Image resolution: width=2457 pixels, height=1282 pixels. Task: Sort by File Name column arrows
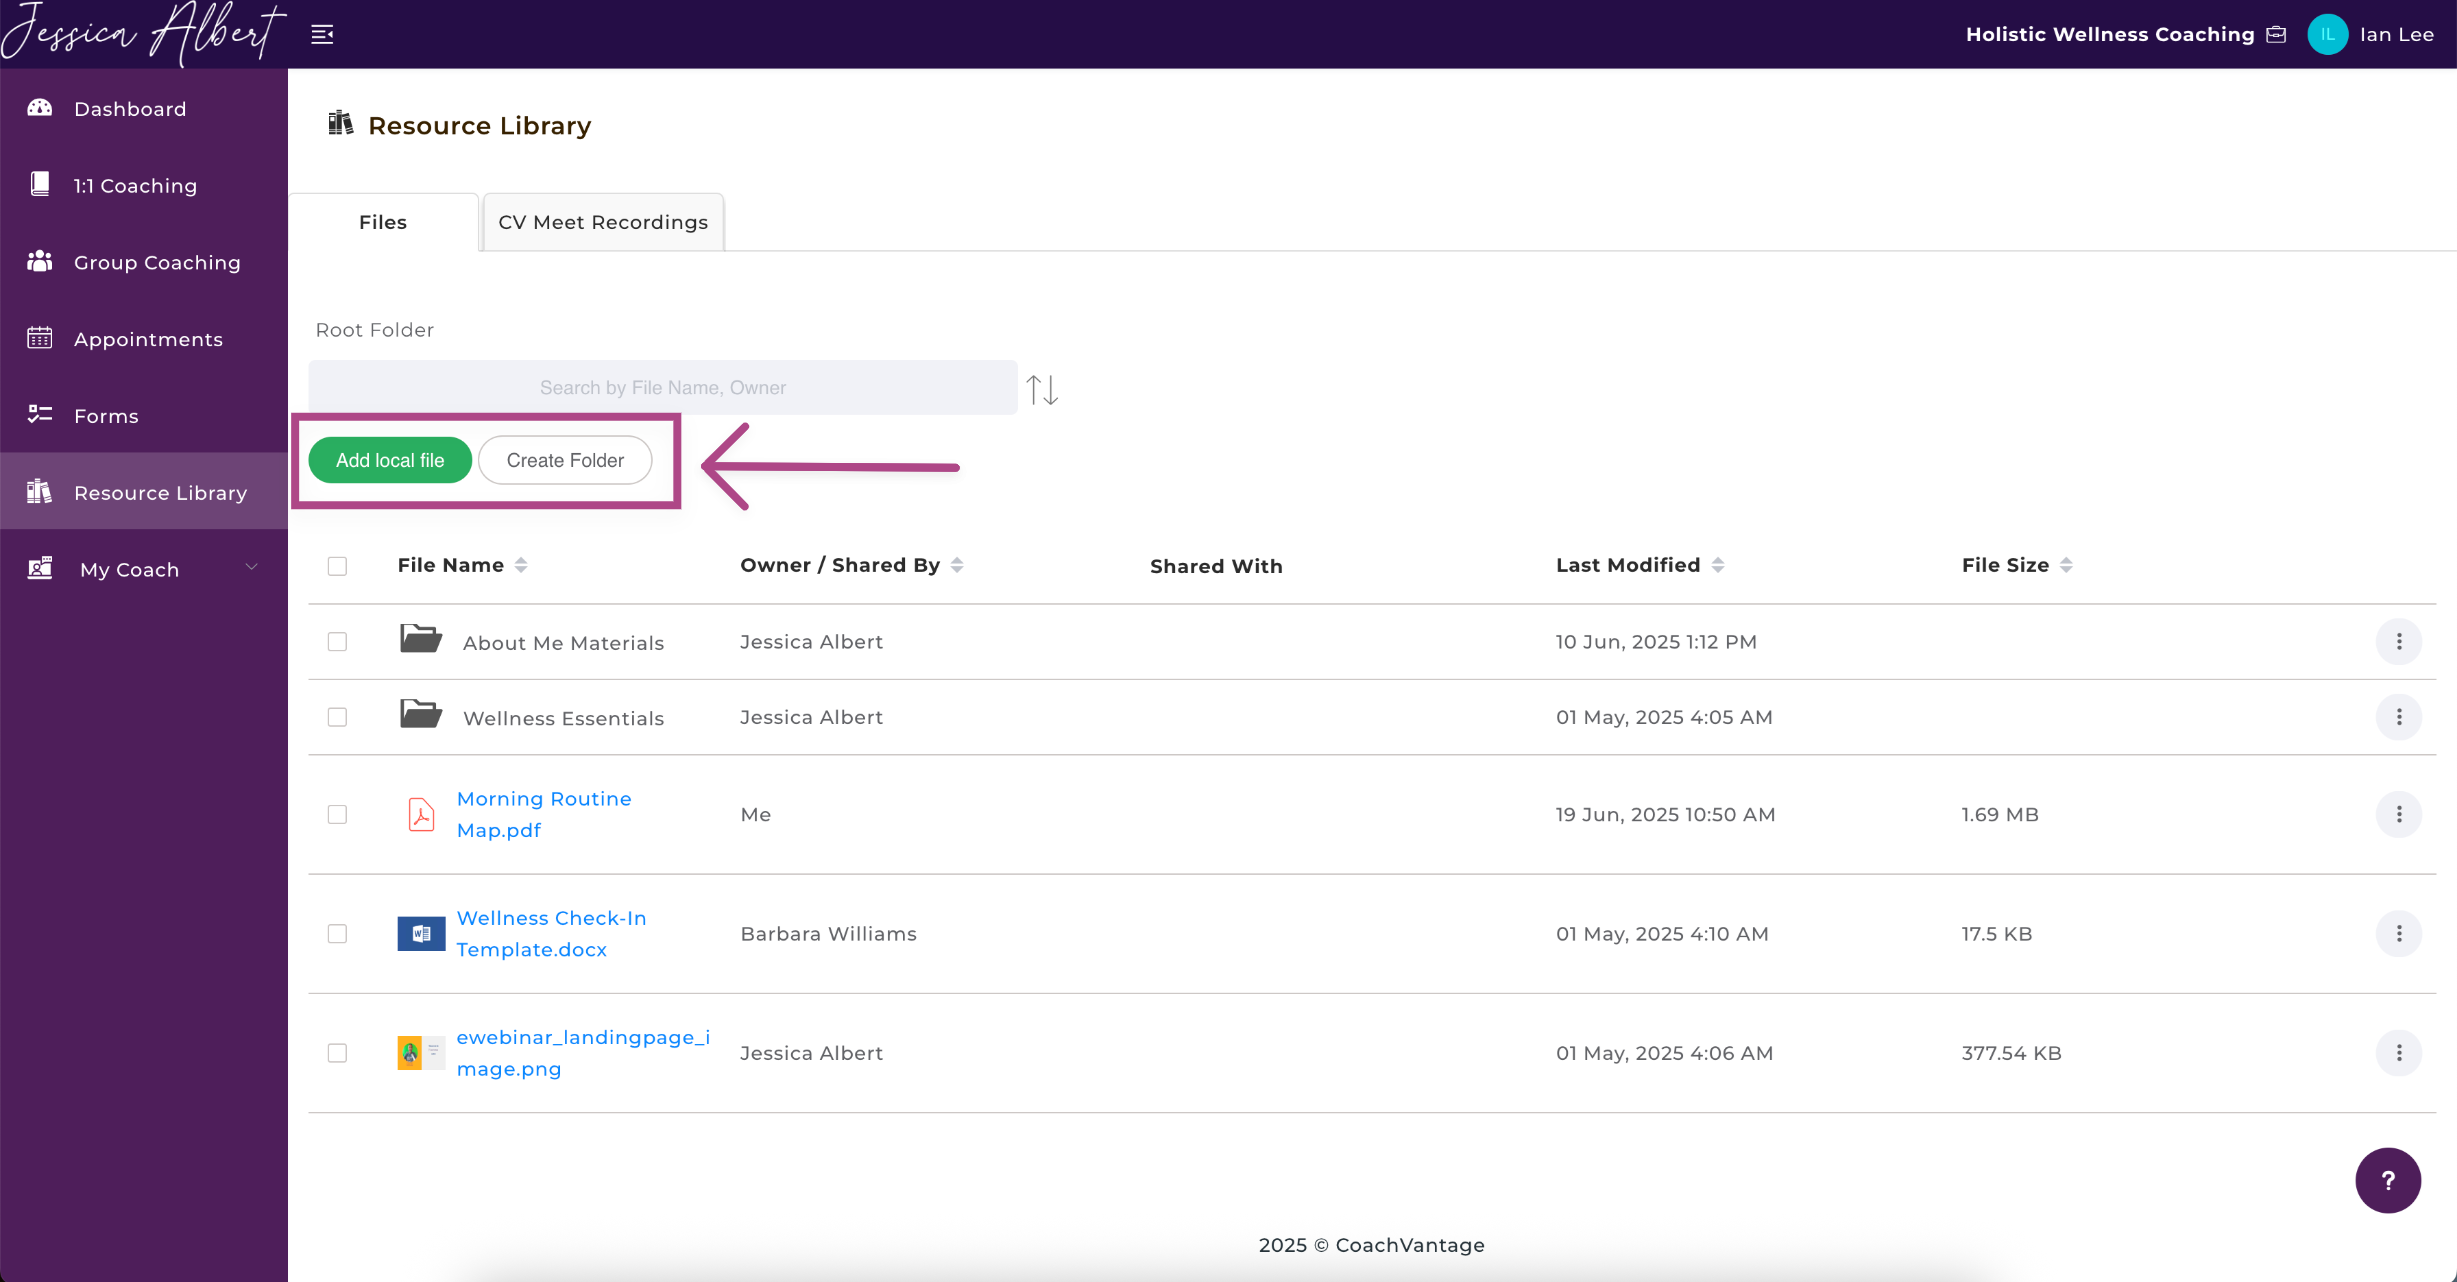tap(521, 565)
